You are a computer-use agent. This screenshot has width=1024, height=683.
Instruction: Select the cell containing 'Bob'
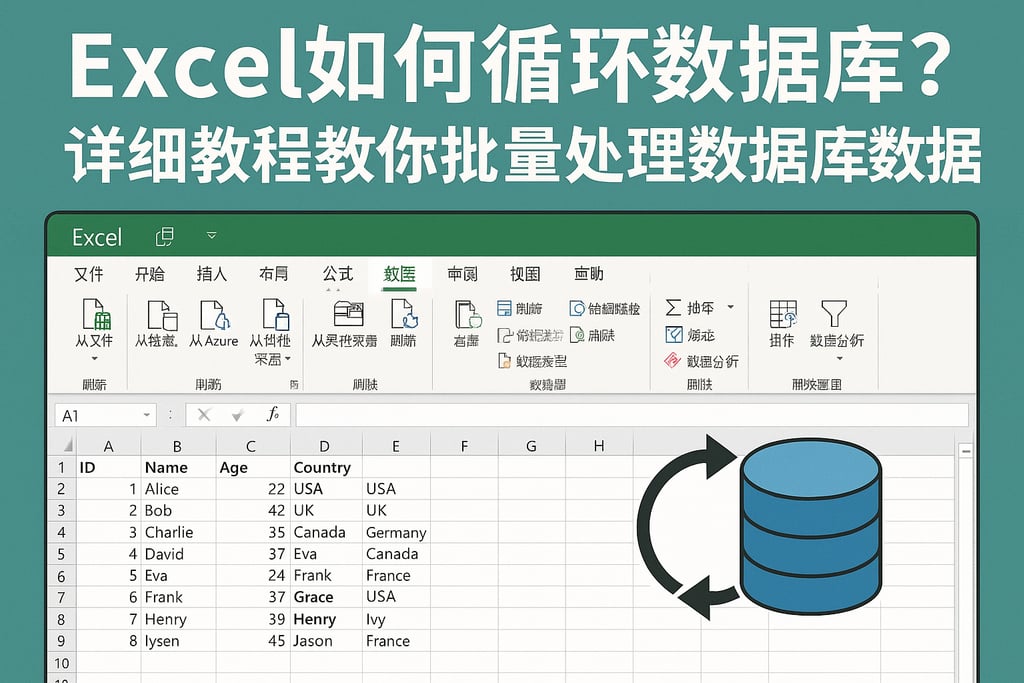click(178, 511)
